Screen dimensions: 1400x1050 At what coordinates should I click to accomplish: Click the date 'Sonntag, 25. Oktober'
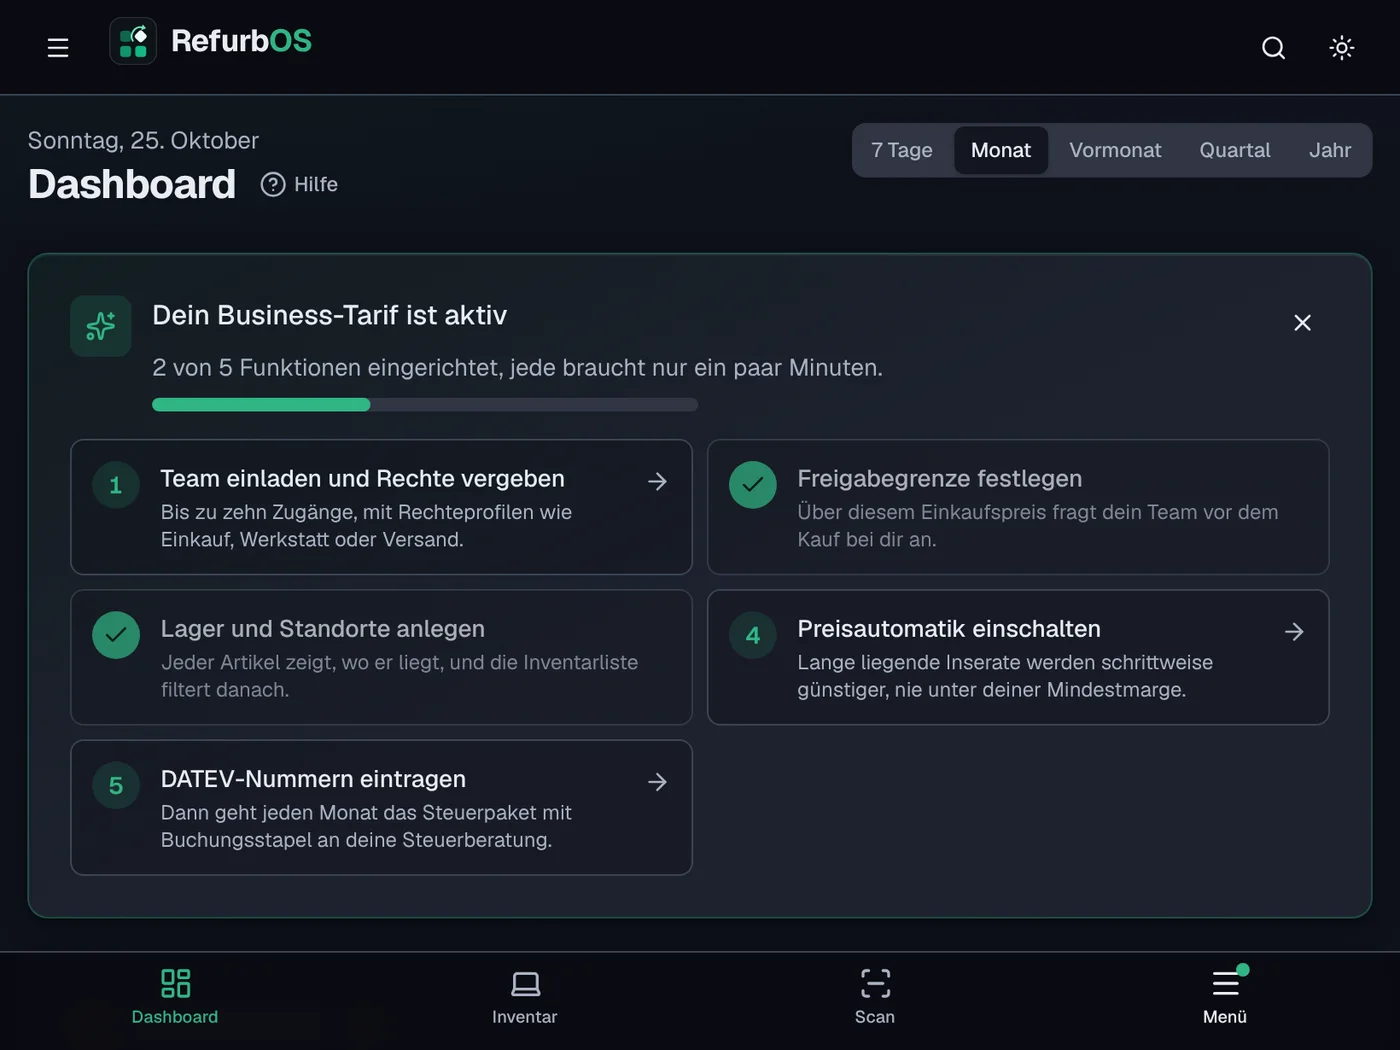[143, 140]
